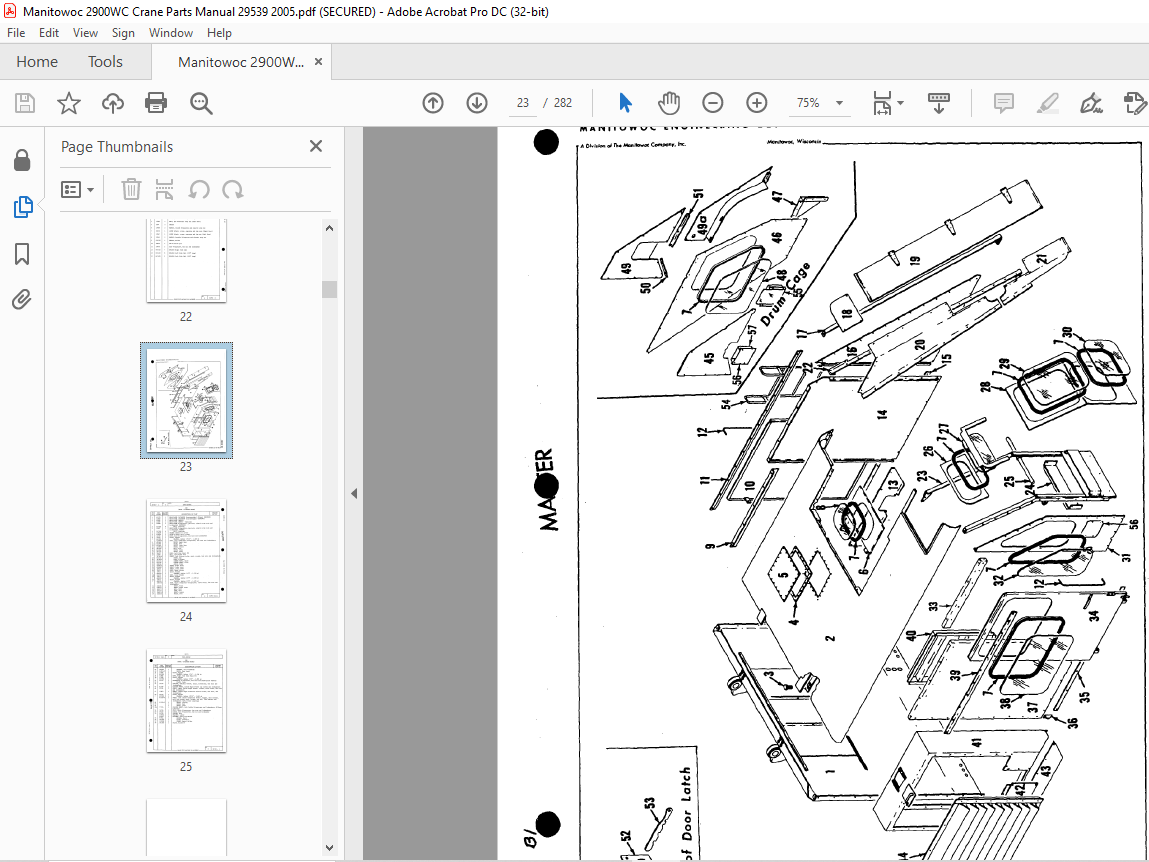Open the File menu

(x=15, y=32)
